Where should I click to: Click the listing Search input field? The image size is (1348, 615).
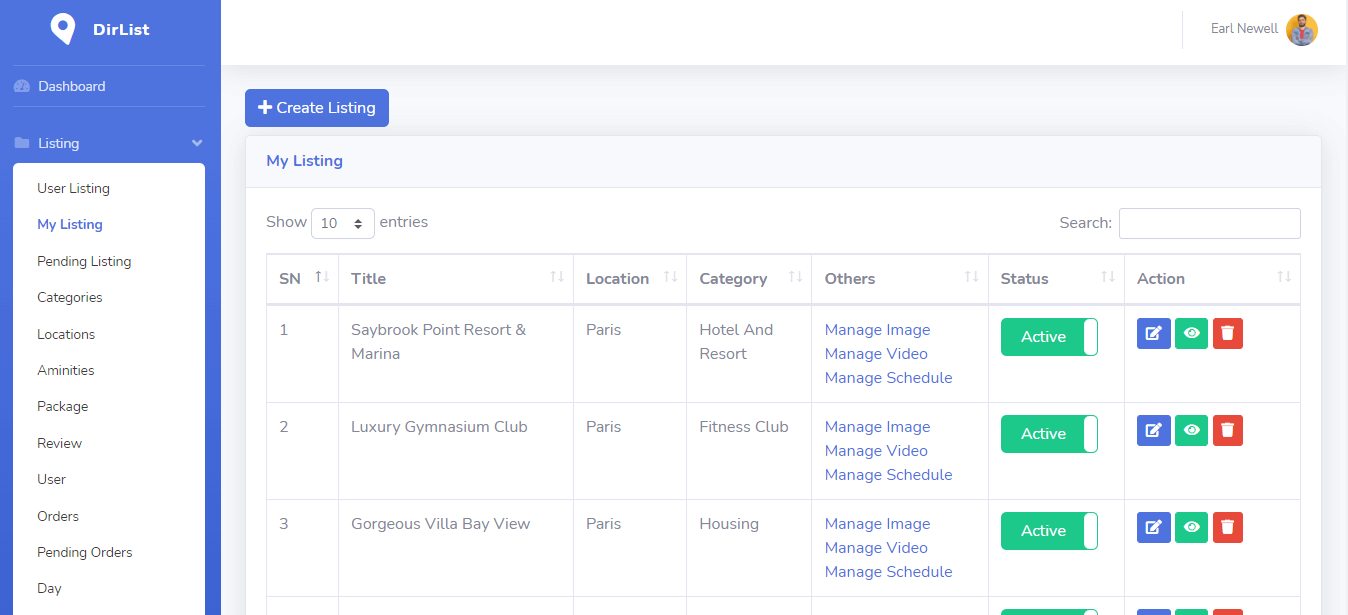[1209, 223]
